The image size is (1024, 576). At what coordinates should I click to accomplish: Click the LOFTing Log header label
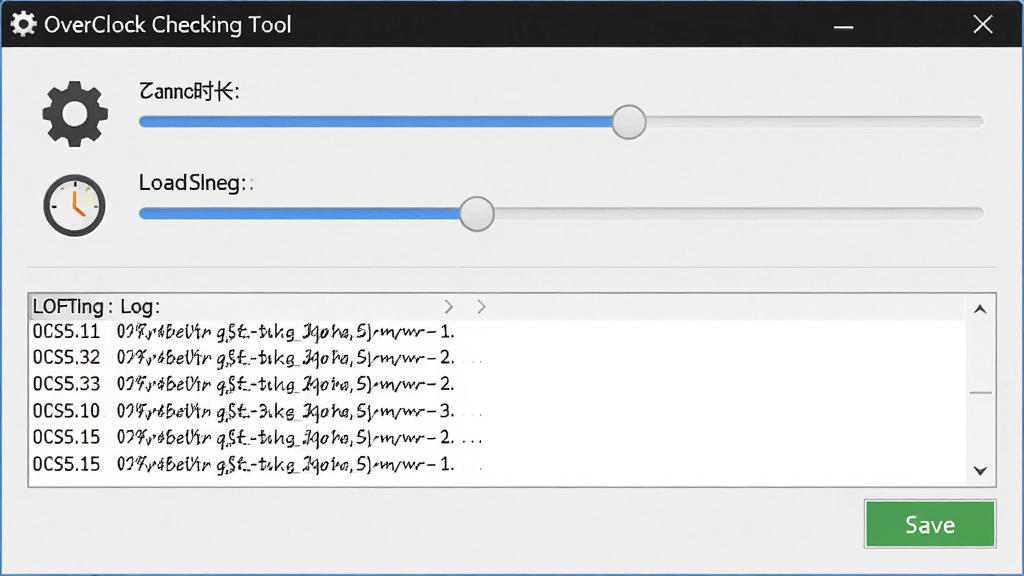96,306
